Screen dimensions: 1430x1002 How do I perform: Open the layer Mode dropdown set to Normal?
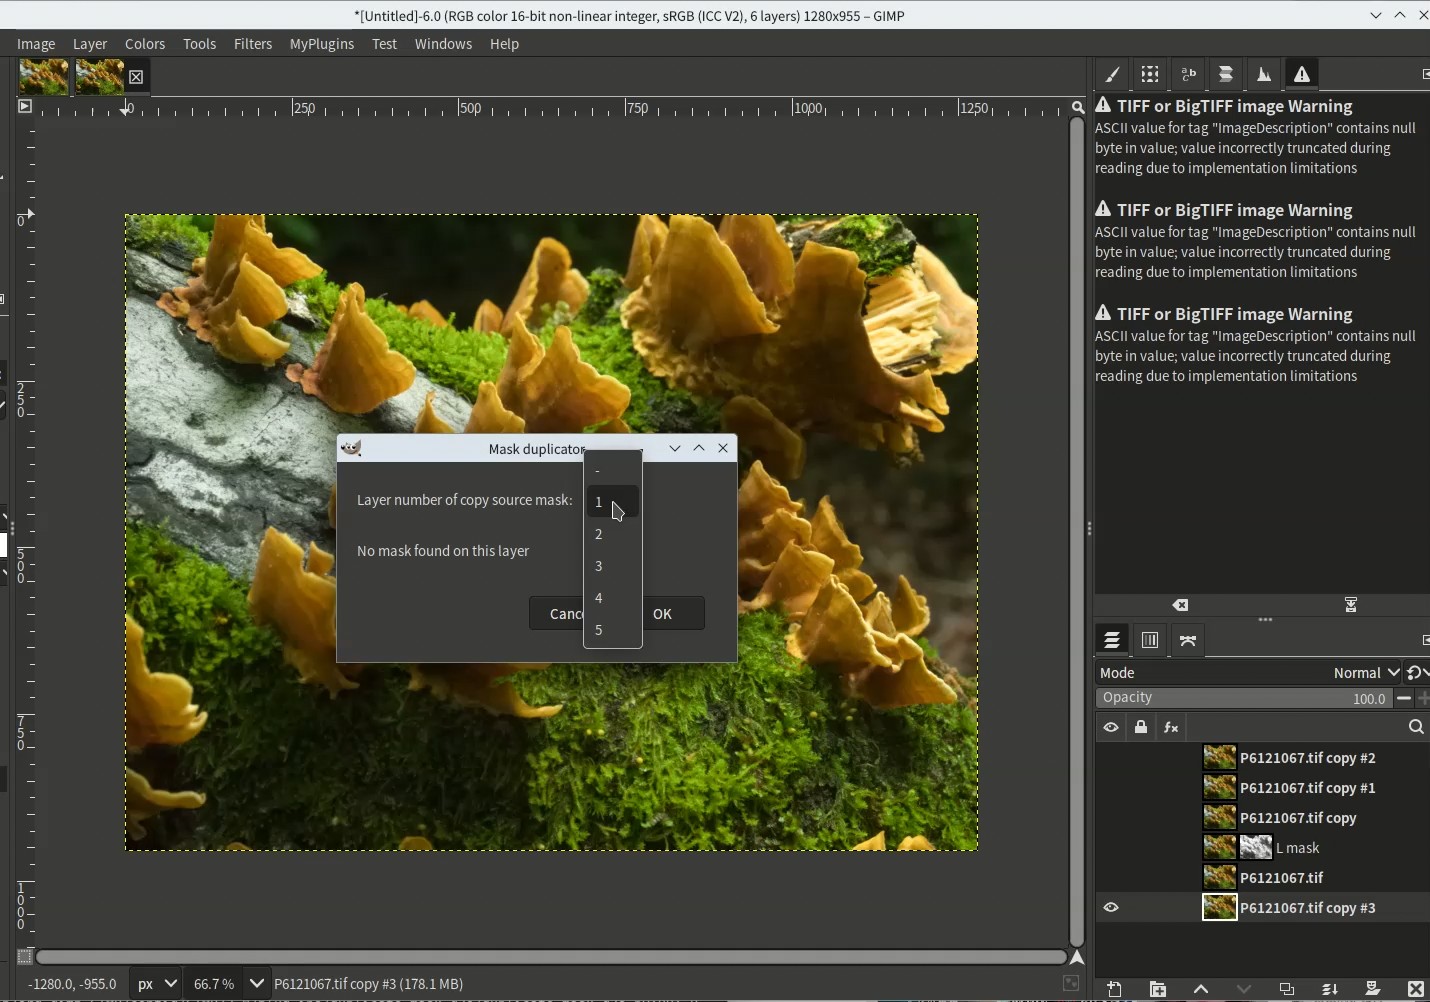[x=1365, y=673]
